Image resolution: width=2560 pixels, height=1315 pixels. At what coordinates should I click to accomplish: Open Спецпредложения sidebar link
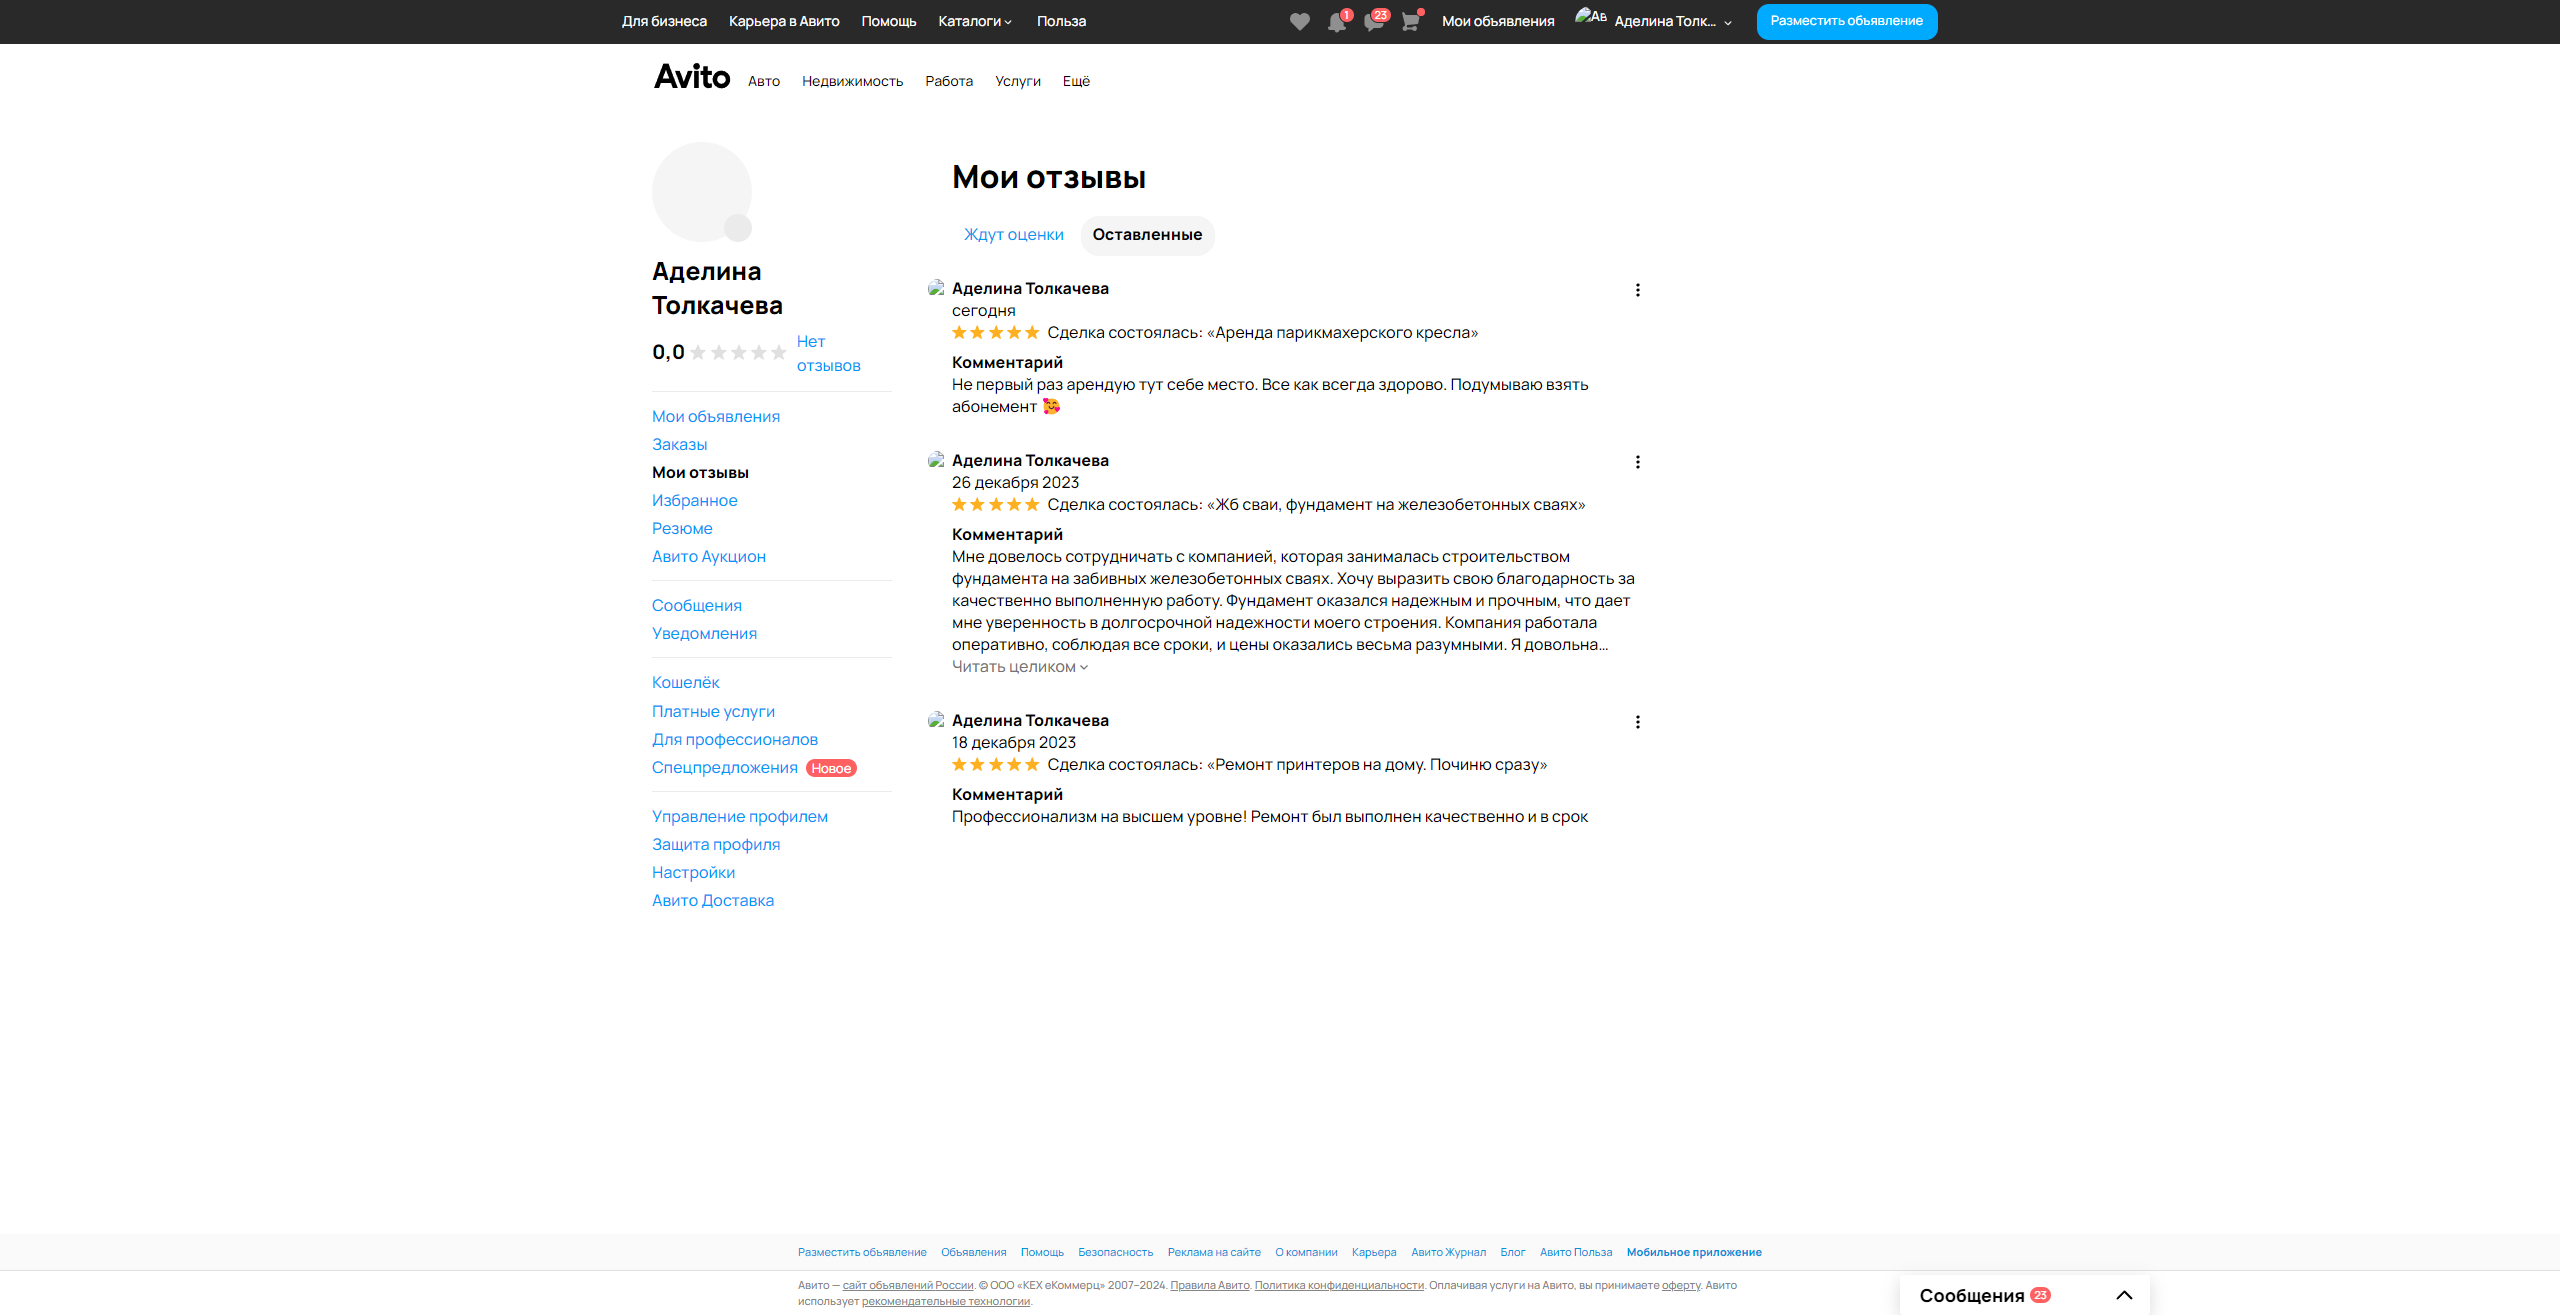(x=724, y=768)
